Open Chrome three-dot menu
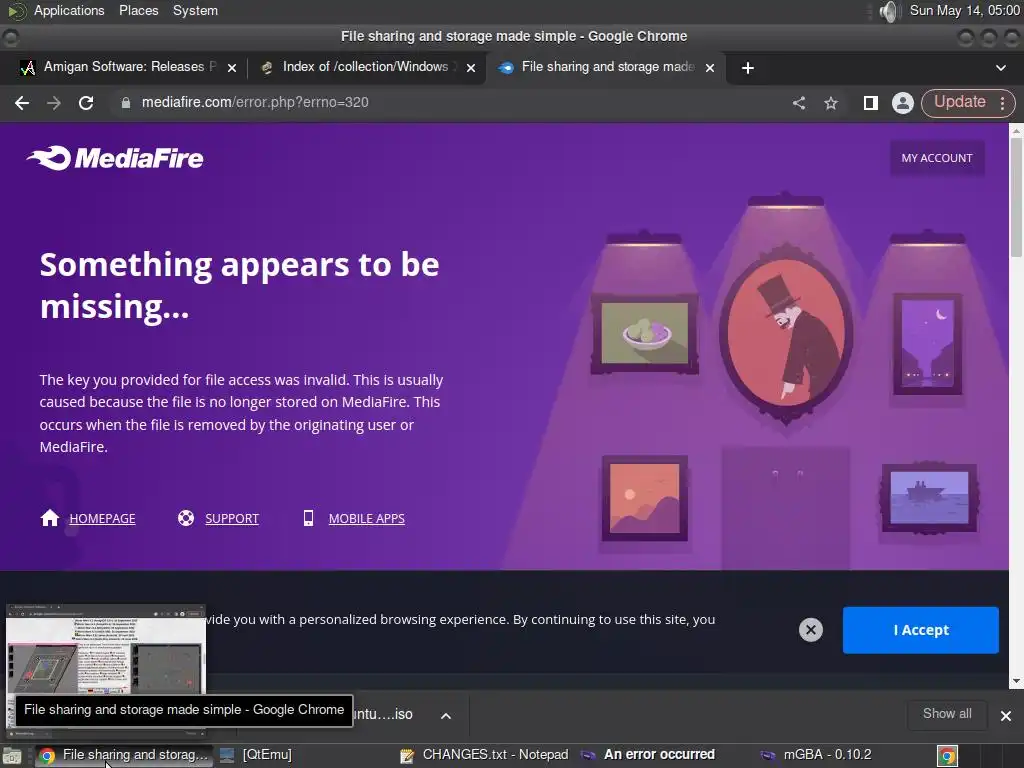The width and height of the screenshot is (1024, 768). (x=1002, y=103)
